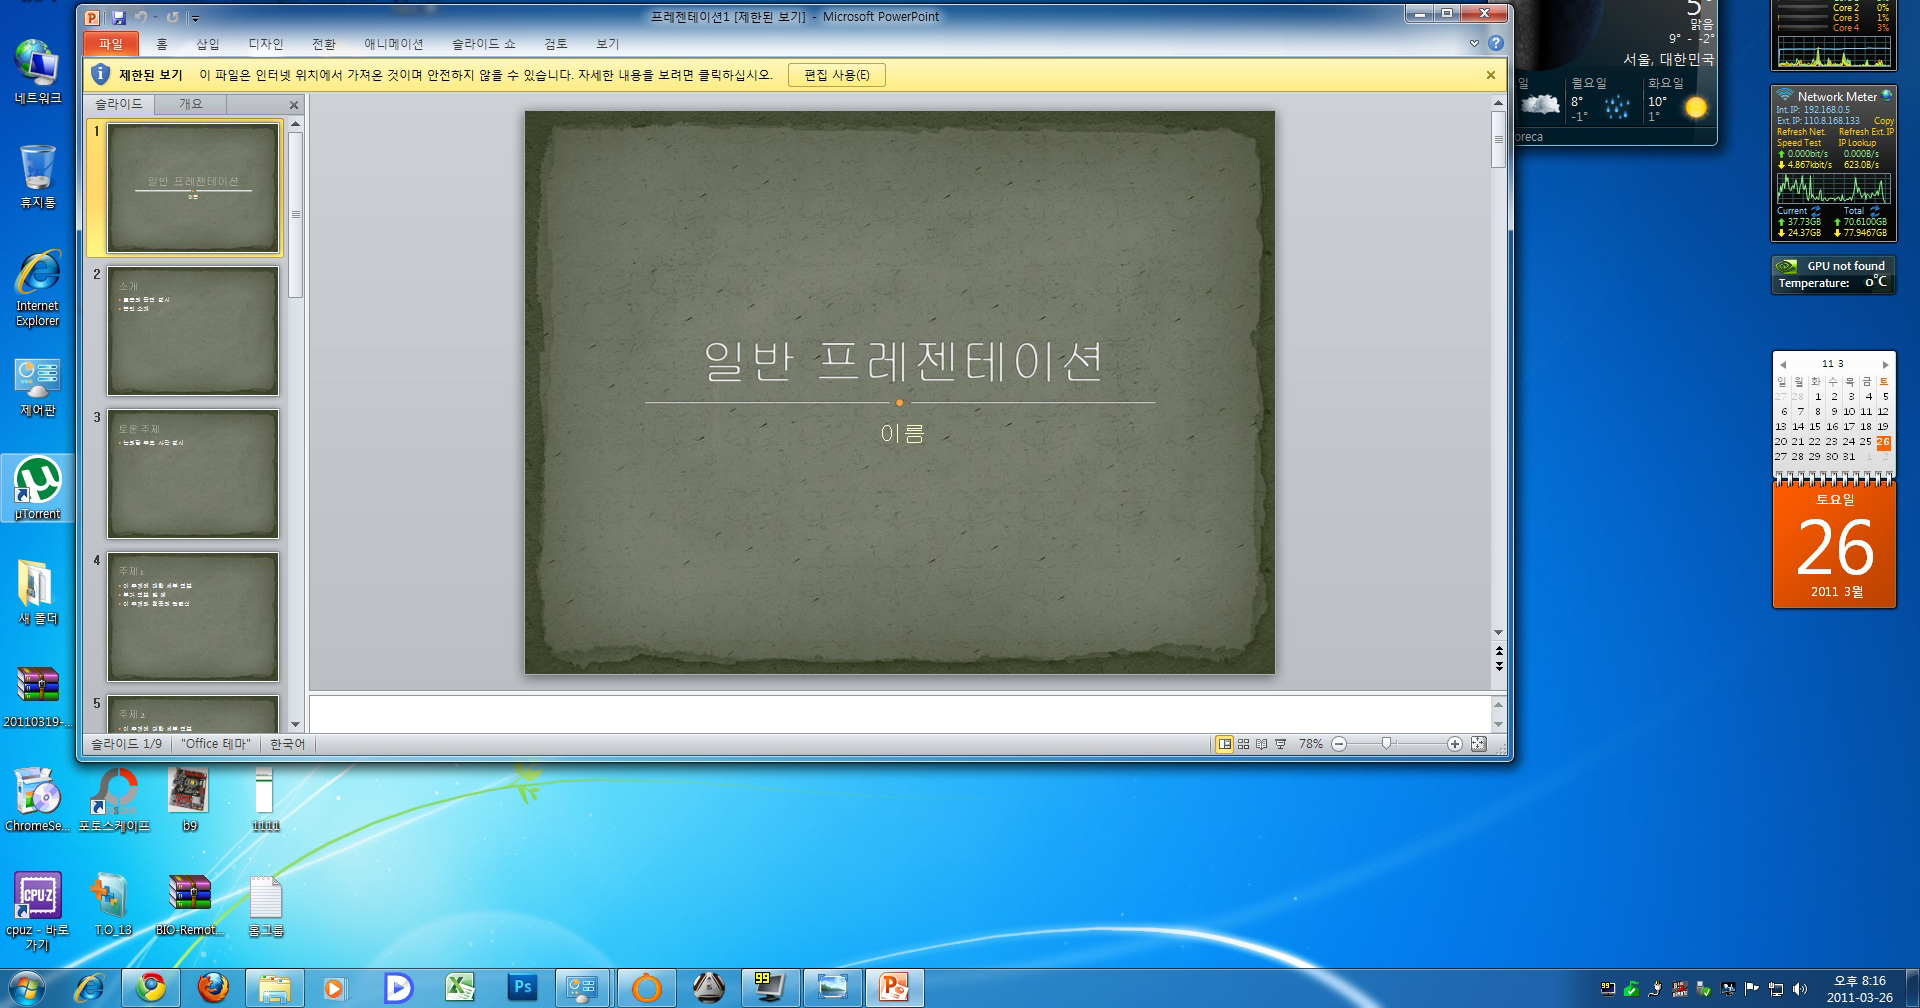Click Copy in Network Meter gadget
The width and height of the screenshot is (1920, 1008).
1884,121
